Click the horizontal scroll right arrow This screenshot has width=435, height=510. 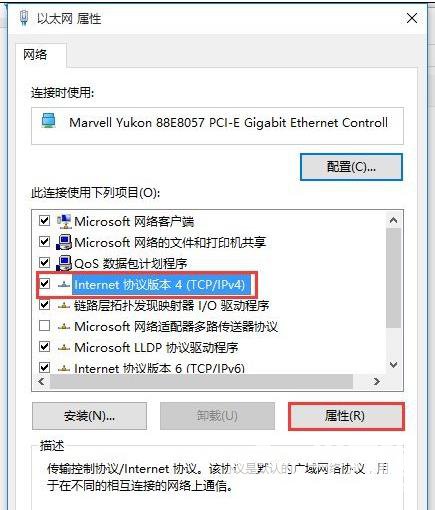point(377,381)
